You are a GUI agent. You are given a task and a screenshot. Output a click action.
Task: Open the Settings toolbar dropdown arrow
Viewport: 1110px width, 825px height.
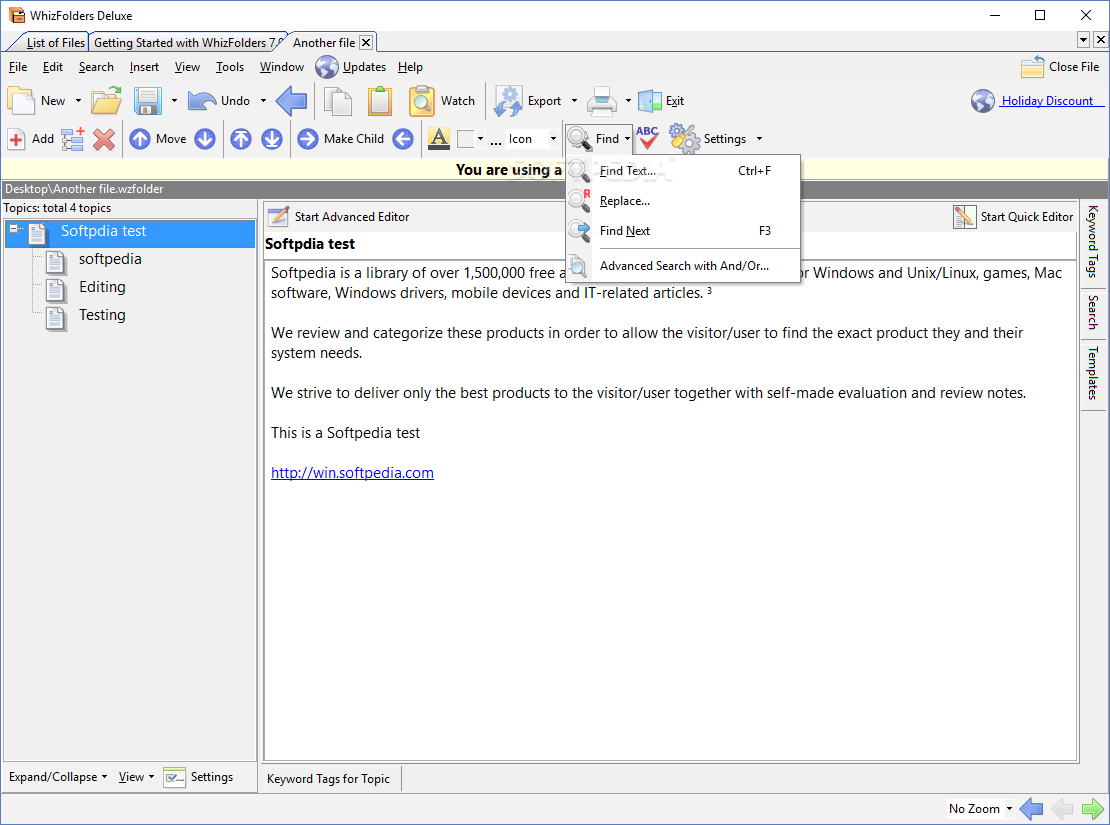pyautogui.click(x=760, y=139)
